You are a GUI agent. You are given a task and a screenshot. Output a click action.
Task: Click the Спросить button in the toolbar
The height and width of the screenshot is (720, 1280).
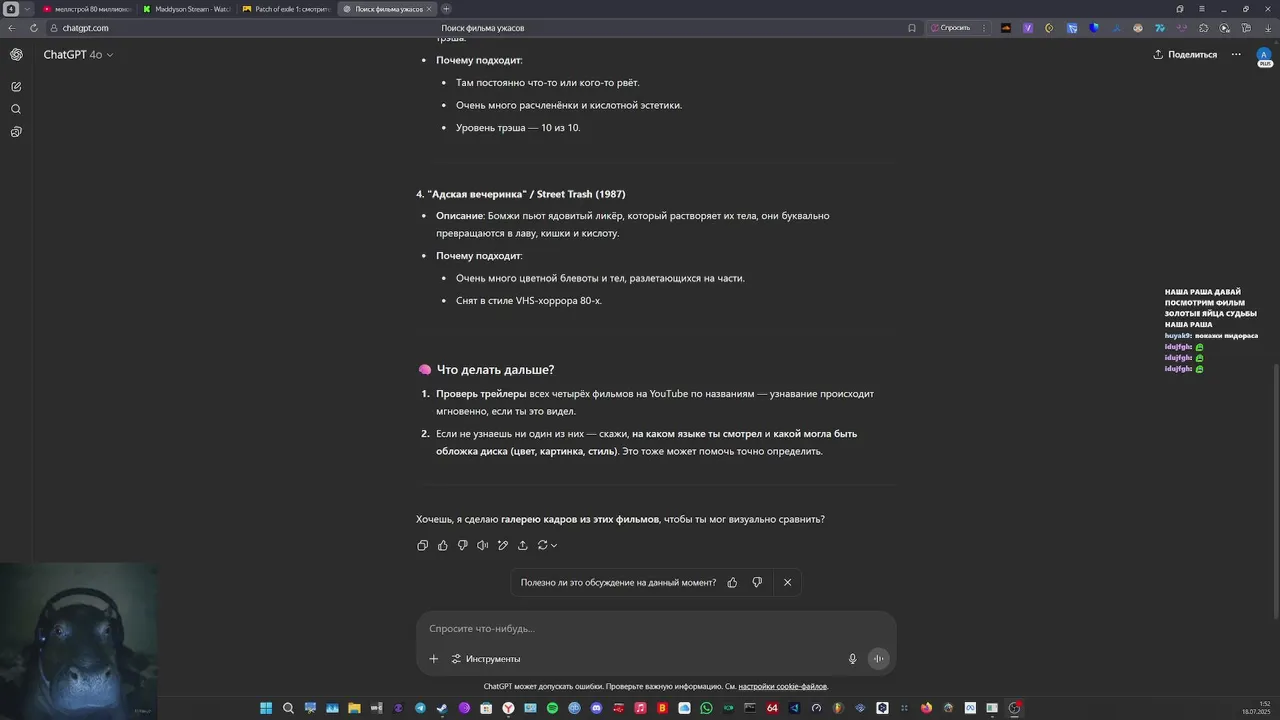[951, 28]
